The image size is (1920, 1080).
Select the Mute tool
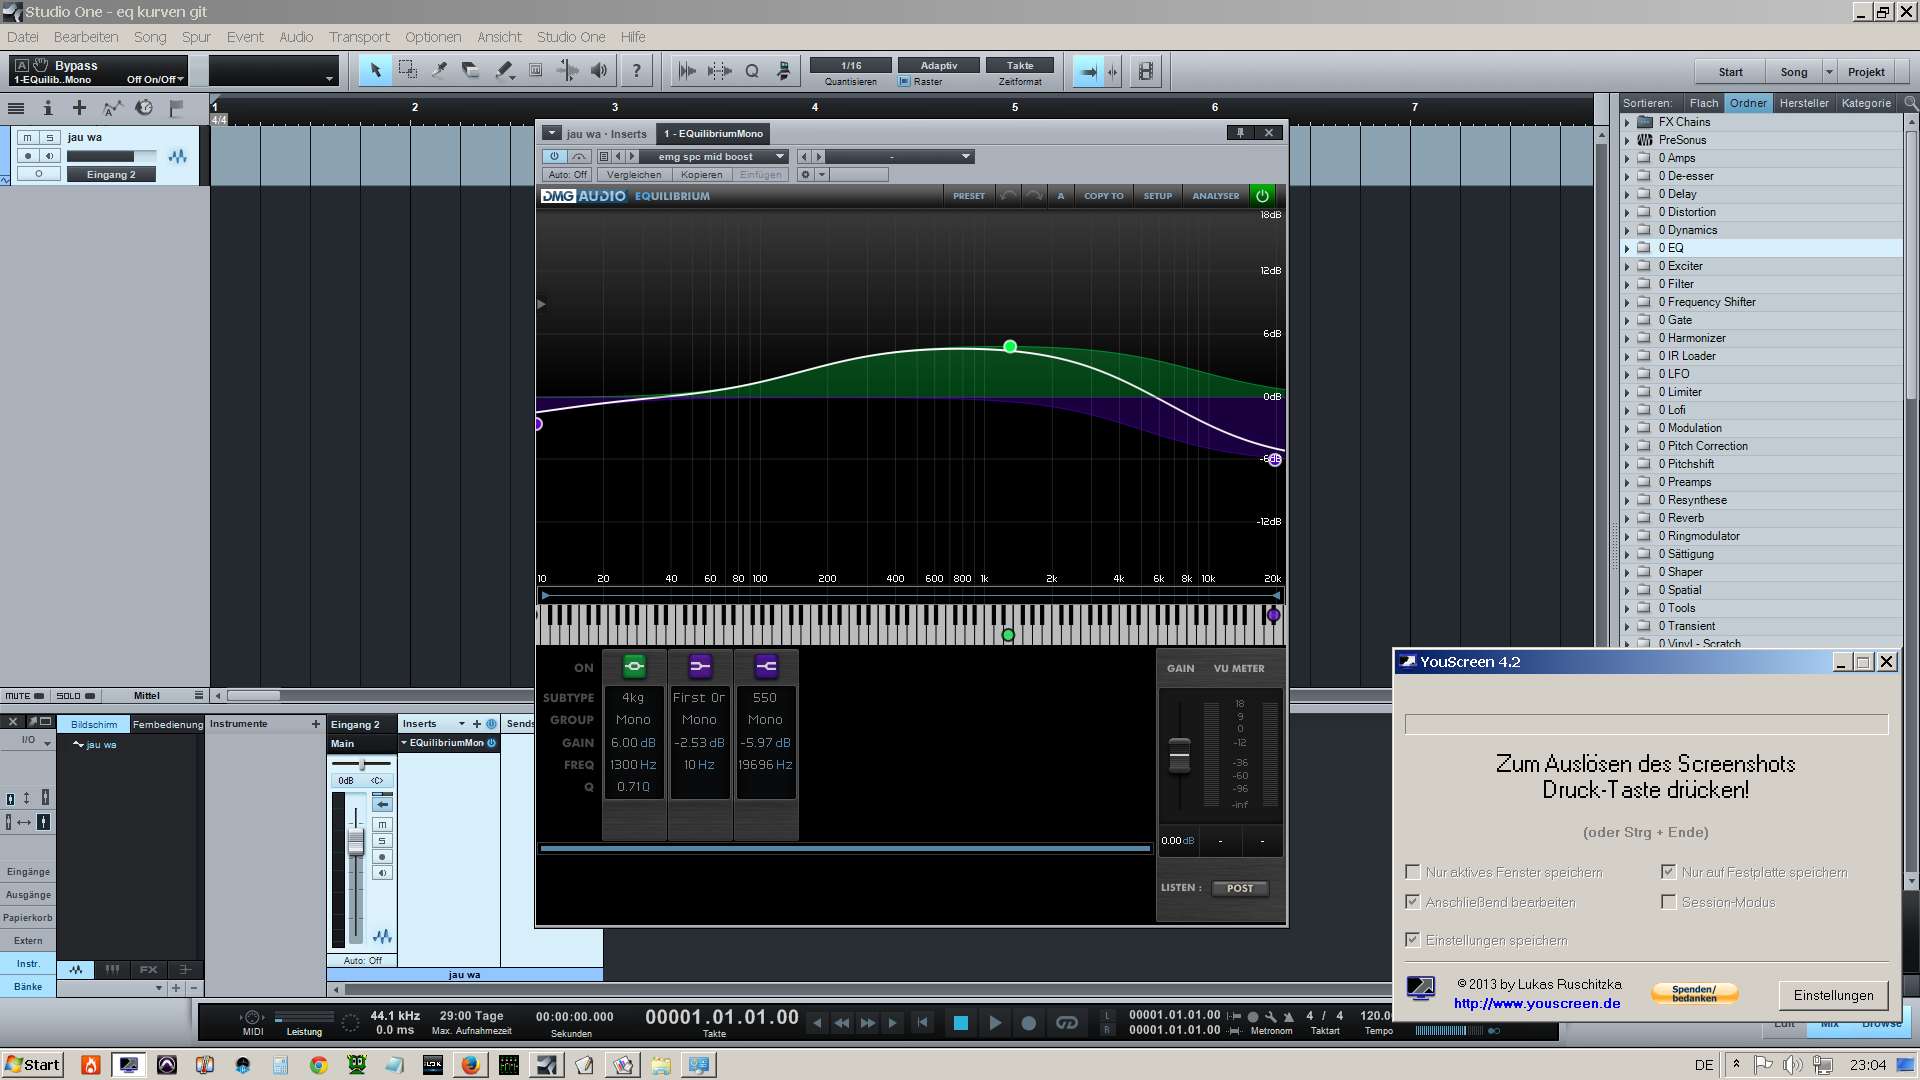coord(535,71)
